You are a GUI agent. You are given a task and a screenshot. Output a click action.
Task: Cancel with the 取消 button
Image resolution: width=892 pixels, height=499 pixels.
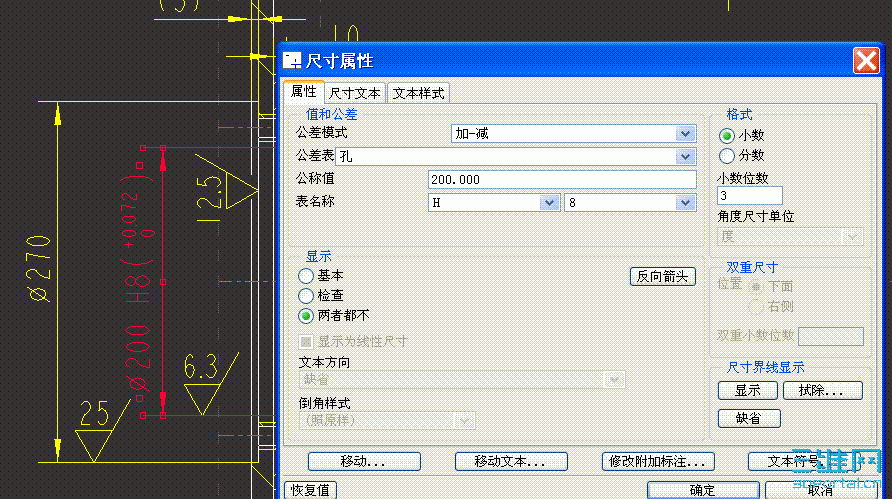pyautogui.click(x=820, y=490)
